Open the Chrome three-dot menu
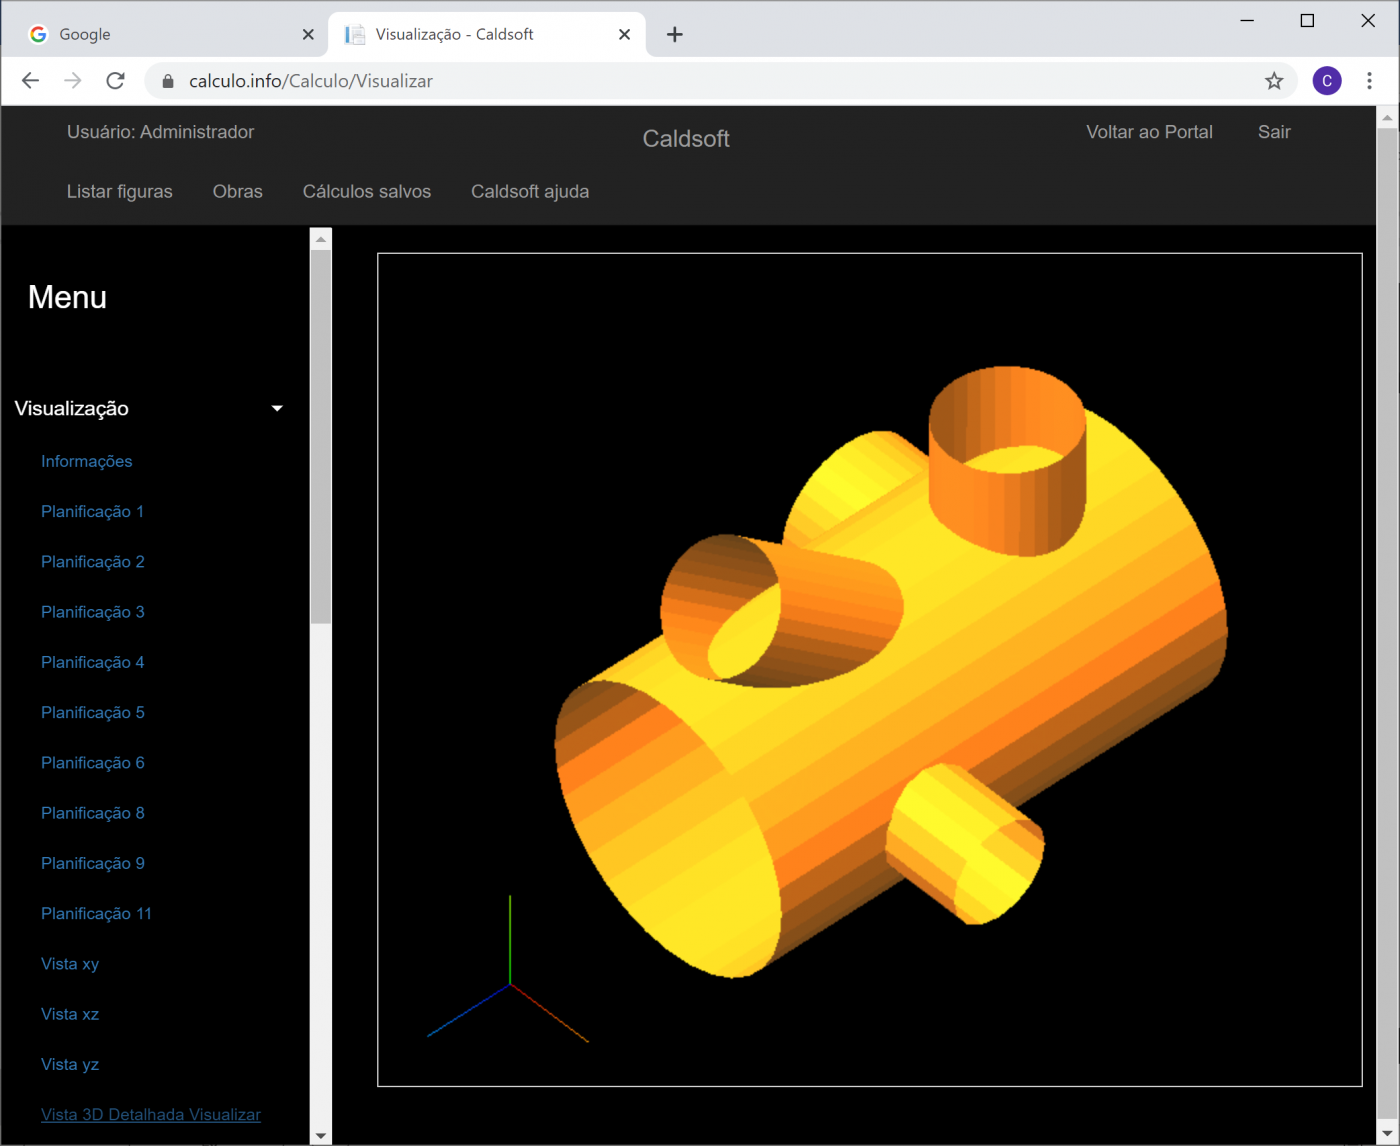 [x=1369, y=81]
